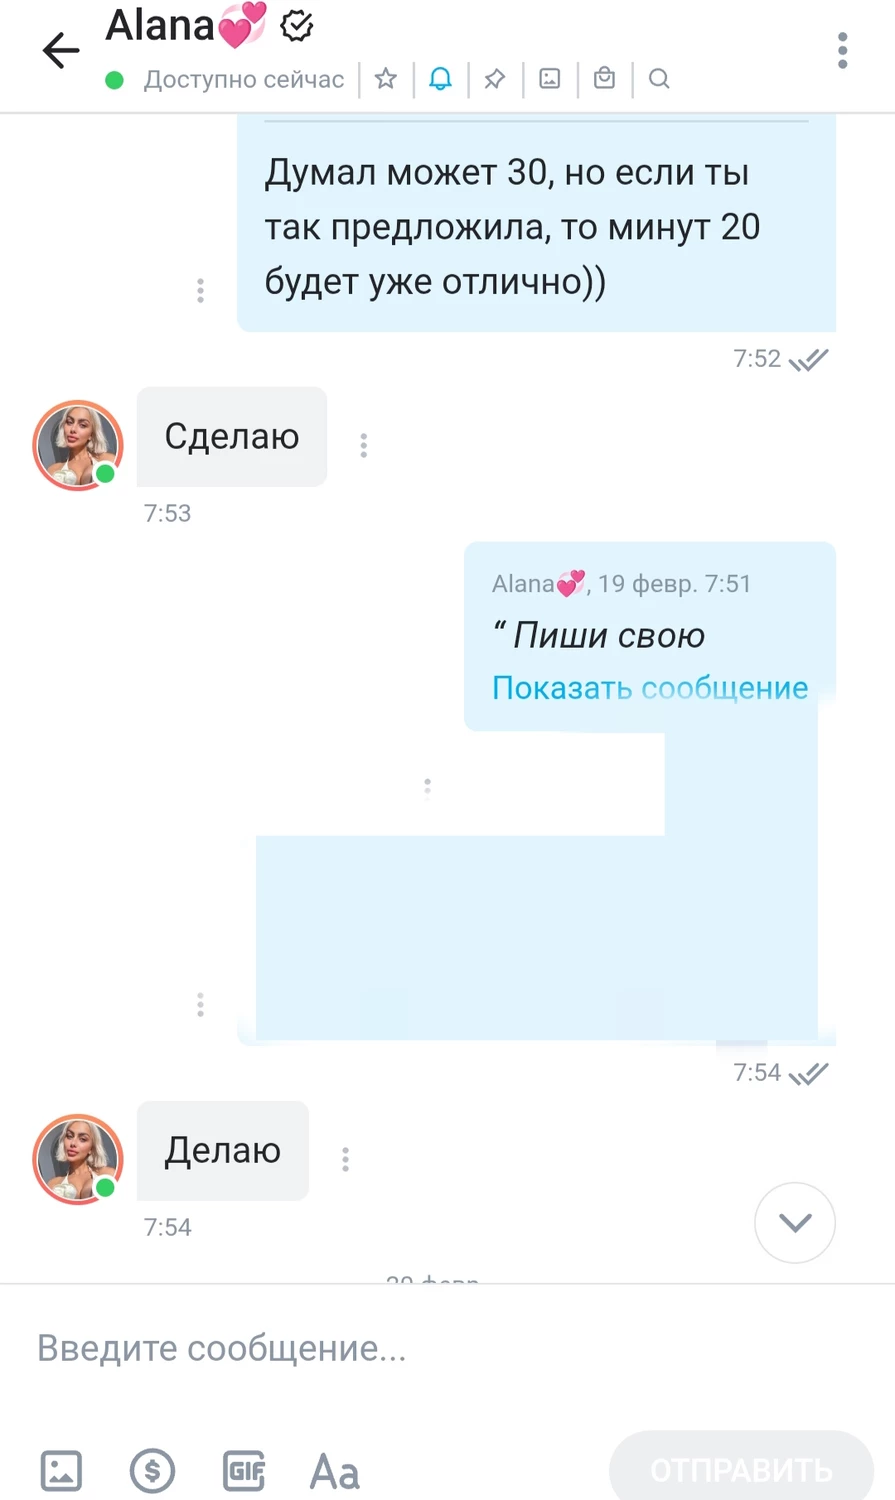Tap the back arrow in the header
Image resolution: width=895 pixels, height=1500 pixels.
coord(60,50)
